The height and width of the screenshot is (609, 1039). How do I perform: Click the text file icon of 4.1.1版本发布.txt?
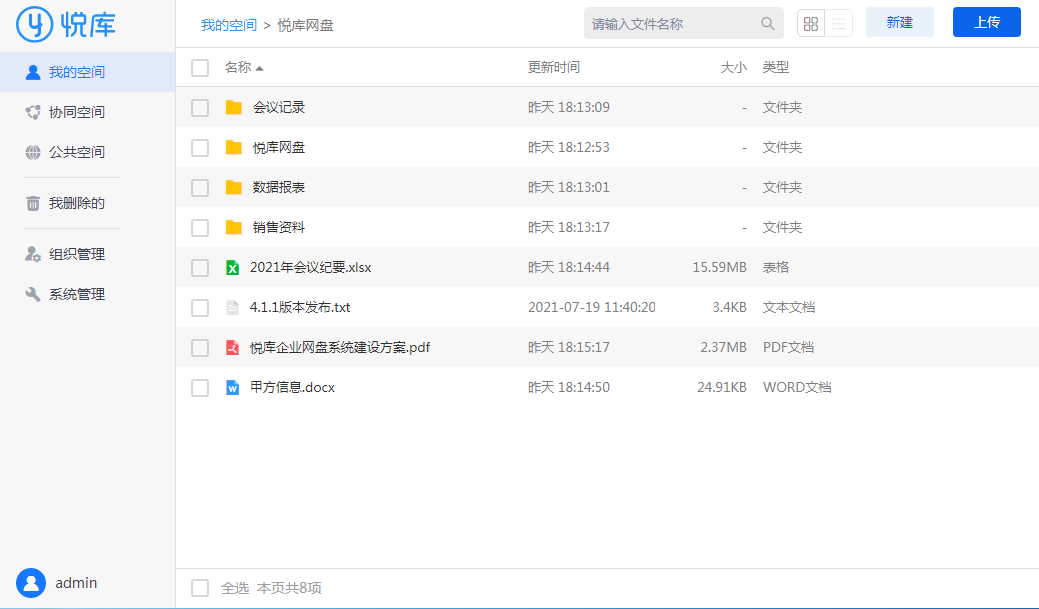(232, 307)
